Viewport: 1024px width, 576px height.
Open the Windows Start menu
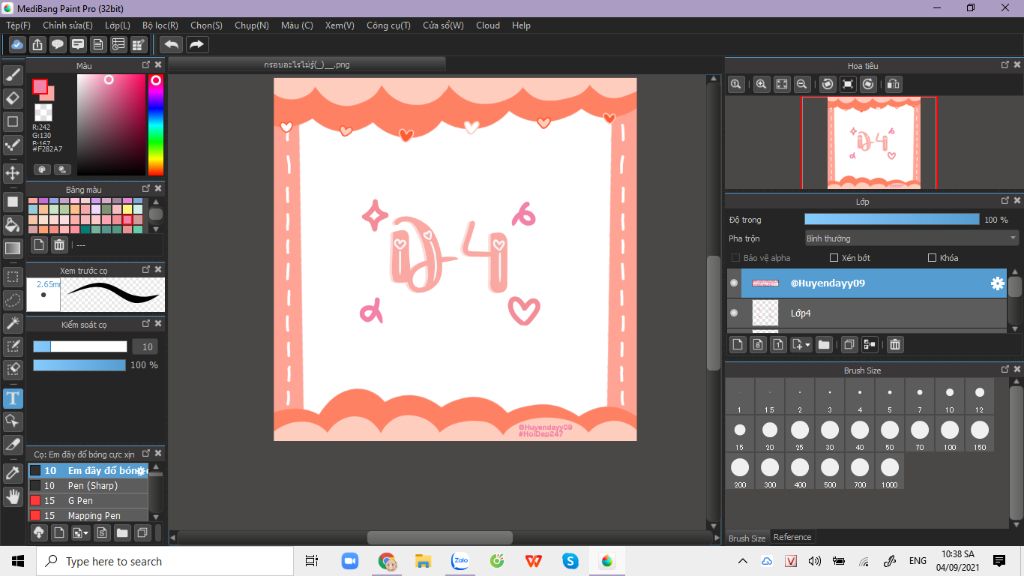[18, 561]
